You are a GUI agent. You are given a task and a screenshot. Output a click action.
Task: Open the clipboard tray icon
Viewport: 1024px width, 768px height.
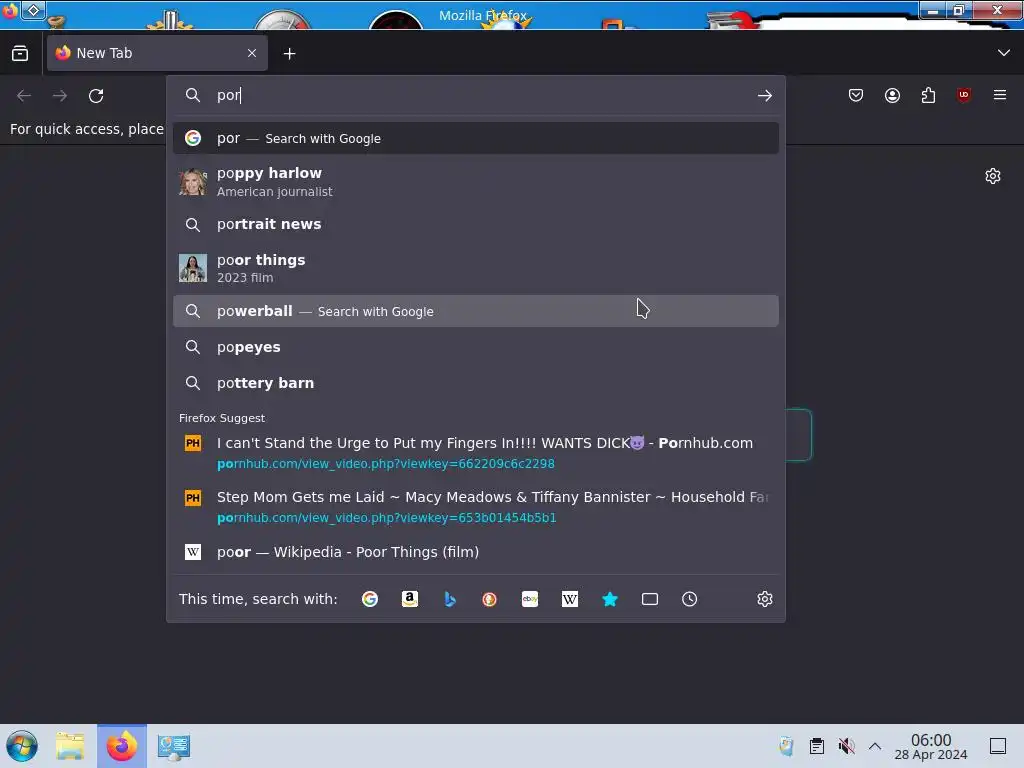(816, 746)
